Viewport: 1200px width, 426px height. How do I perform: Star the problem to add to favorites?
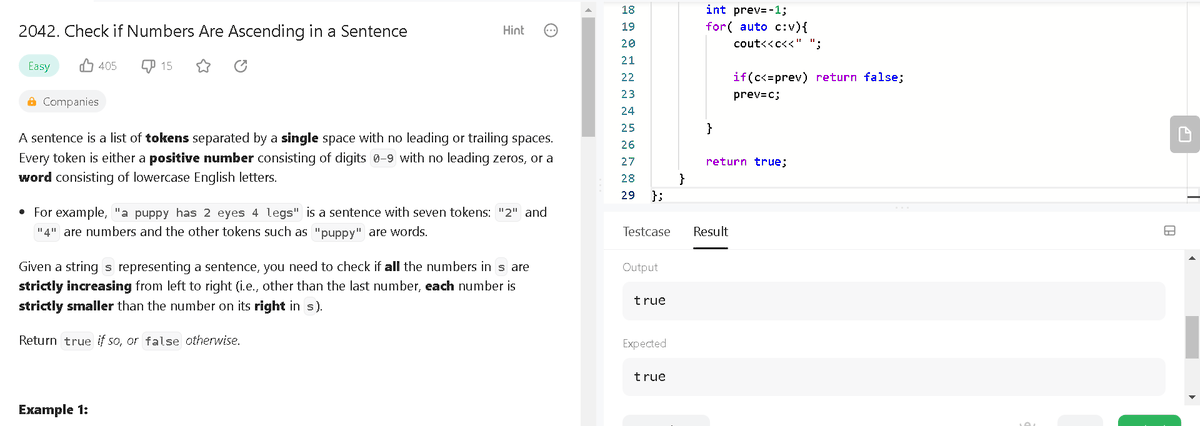point(204,66)
